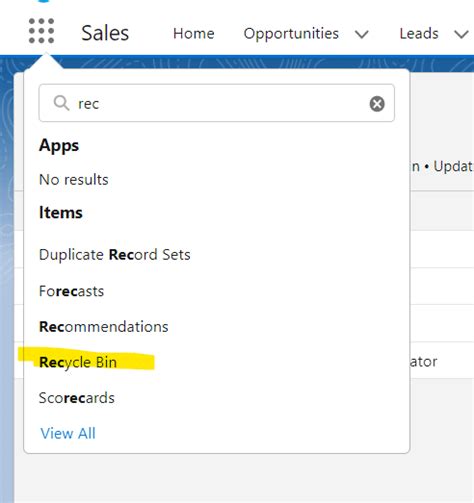This screenshot has width=474, height=503.
Task: Click the View All link
Action: click(x=68, y=433)
